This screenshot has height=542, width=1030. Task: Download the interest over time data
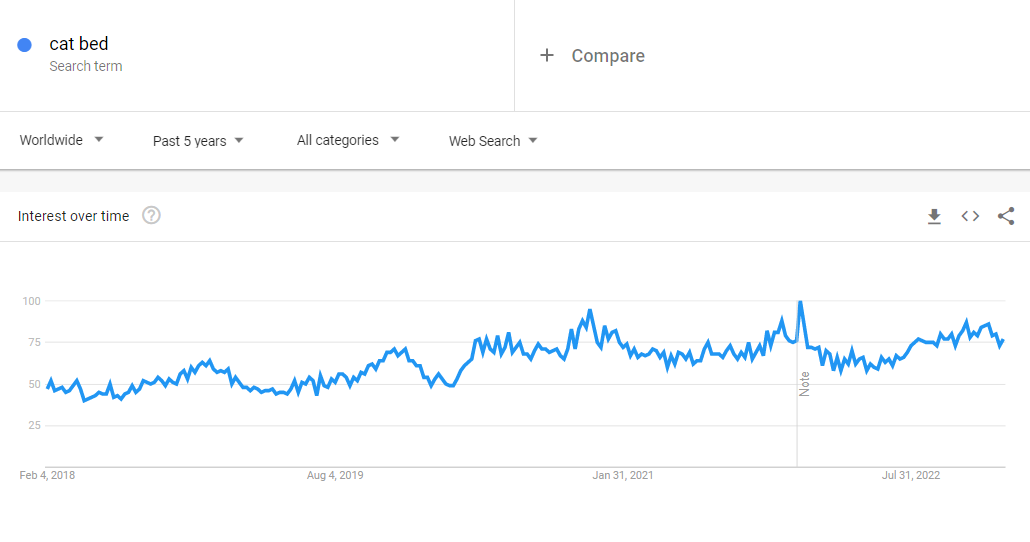(x=934, y=216)
